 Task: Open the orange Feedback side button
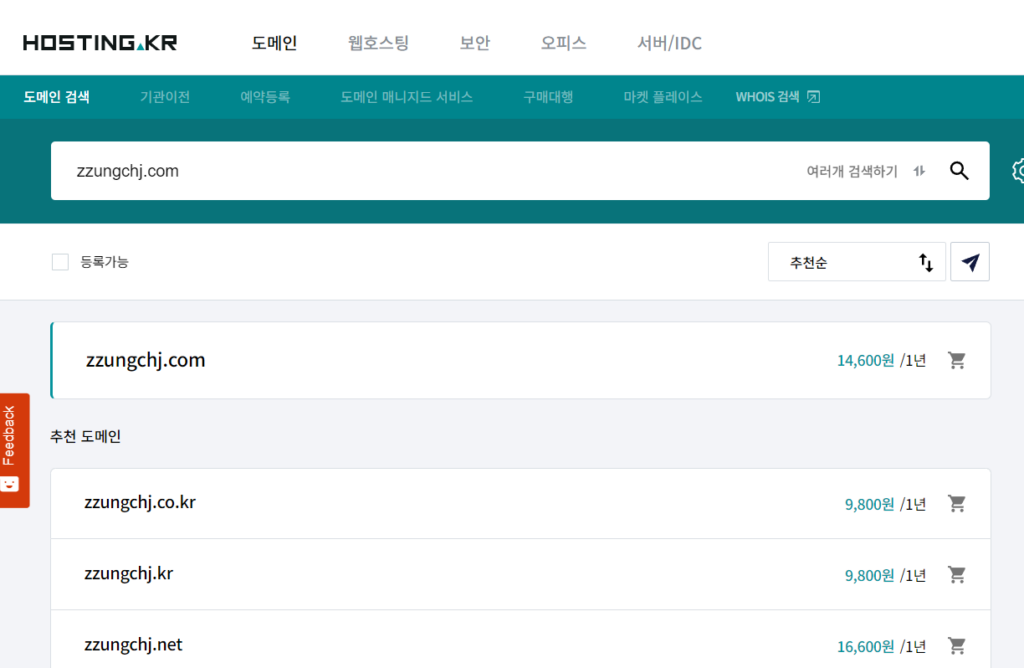(x=14, y=450)
